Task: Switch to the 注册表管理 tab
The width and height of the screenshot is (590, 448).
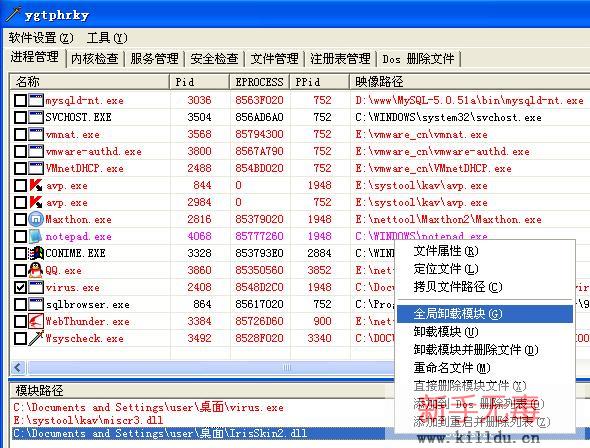Action: tap(340, 59)
